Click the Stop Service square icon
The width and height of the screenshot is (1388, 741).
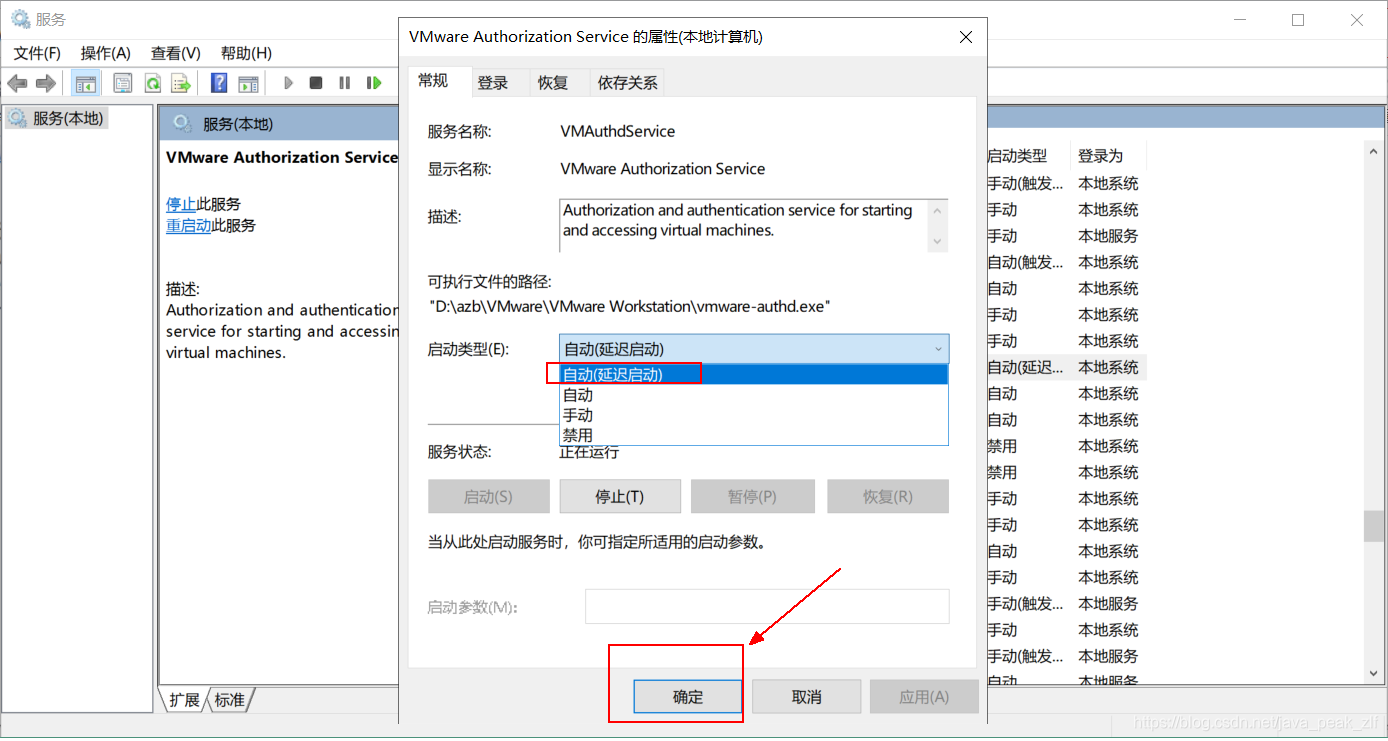pos(316,83)
